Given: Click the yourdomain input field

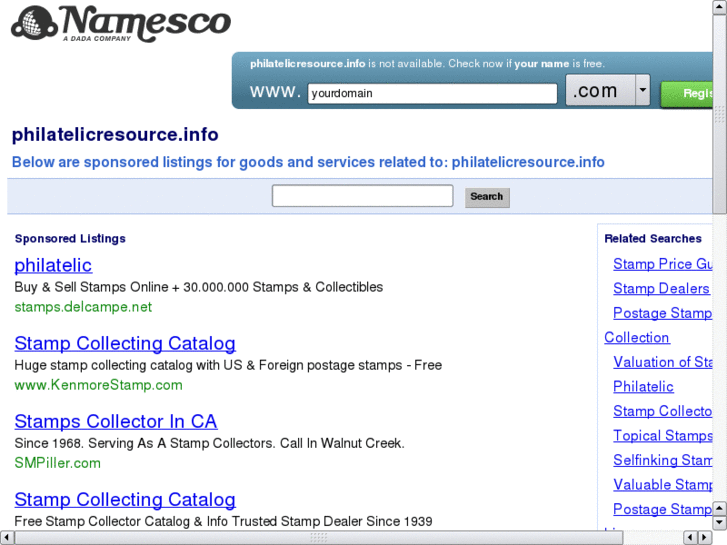Looking at the screenshot, I should [432, 93].
